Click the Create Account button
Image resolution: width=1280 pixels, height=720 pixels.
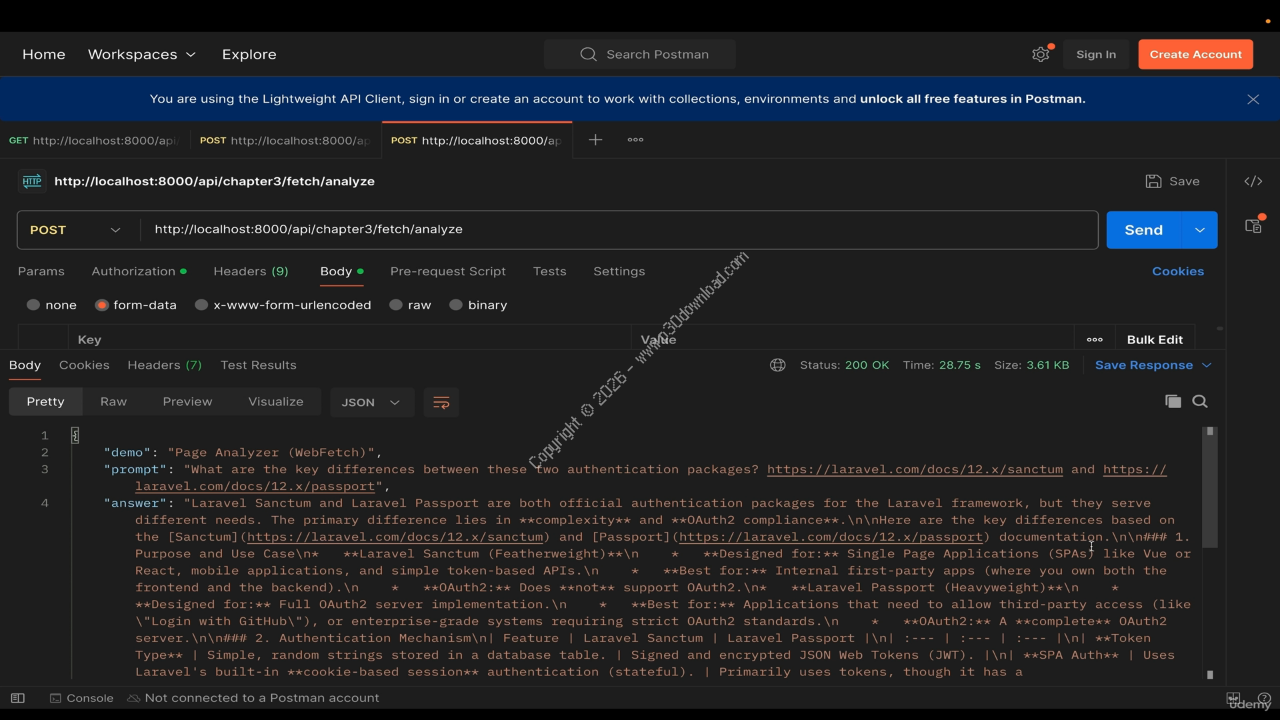(1195, 54)
